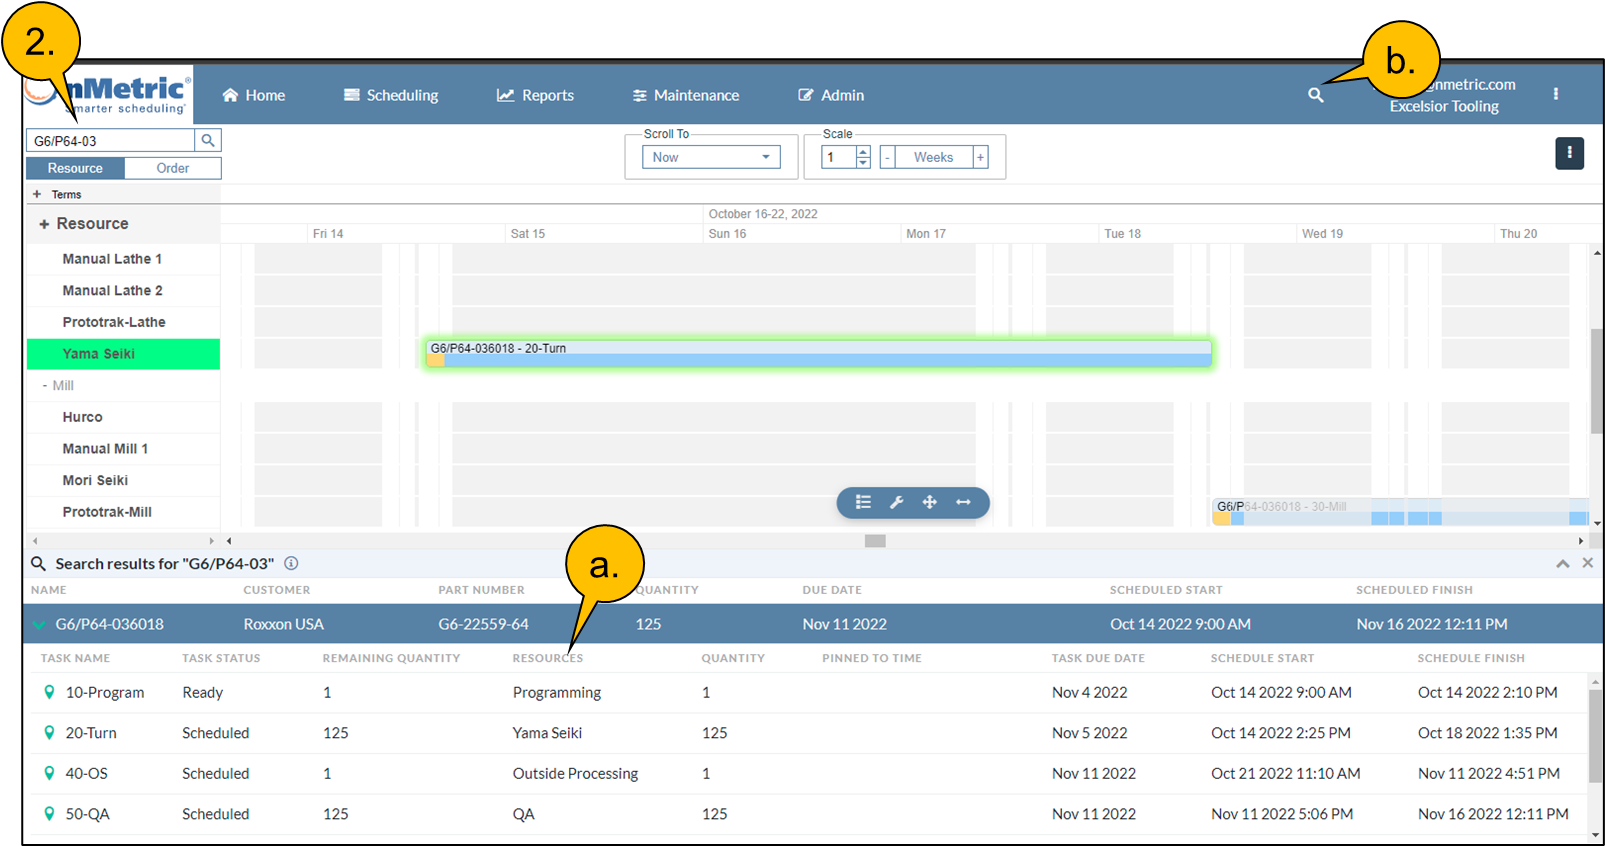The image size is (1605, 846).
Task: Click the Weeks scale unit label
Action: point(933,157)
